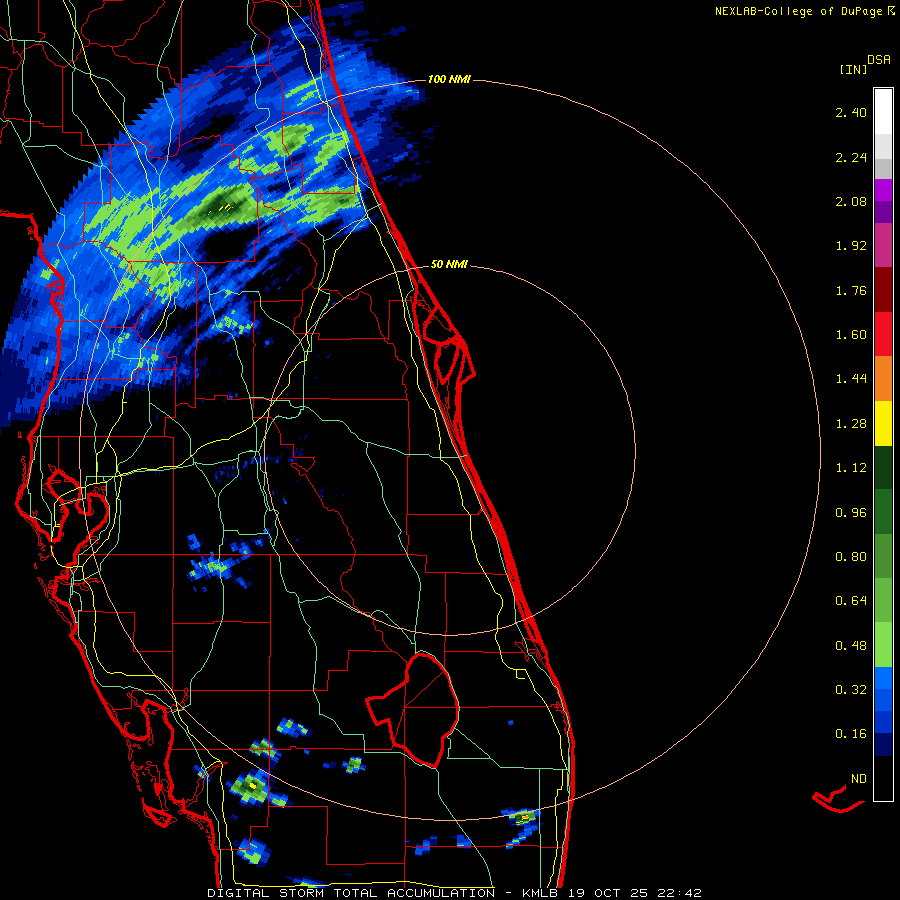Click the 0.96 legend value

point(851,513)
